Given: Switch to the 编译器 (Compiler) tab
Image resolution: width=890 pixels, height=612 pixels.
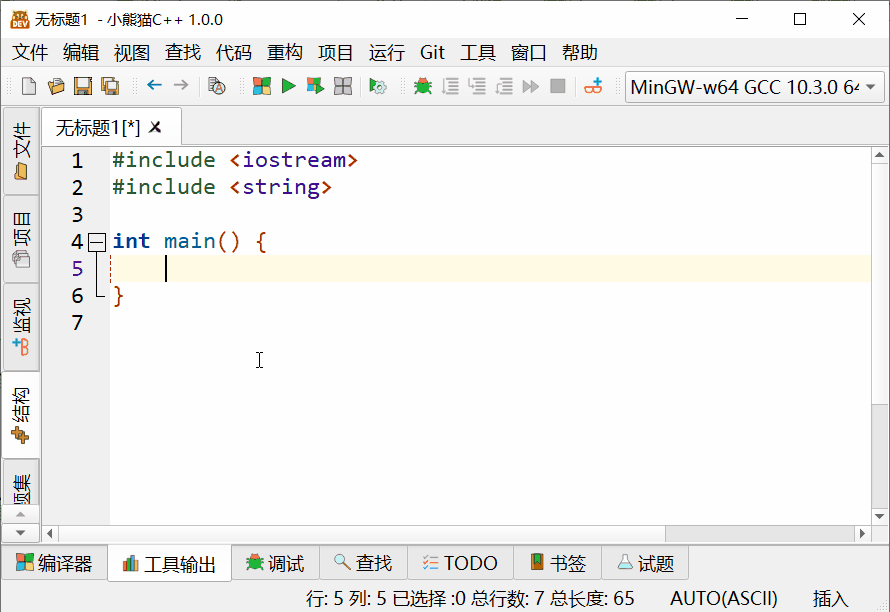Looking at the screenshot, I should click(x=54, y=564).
